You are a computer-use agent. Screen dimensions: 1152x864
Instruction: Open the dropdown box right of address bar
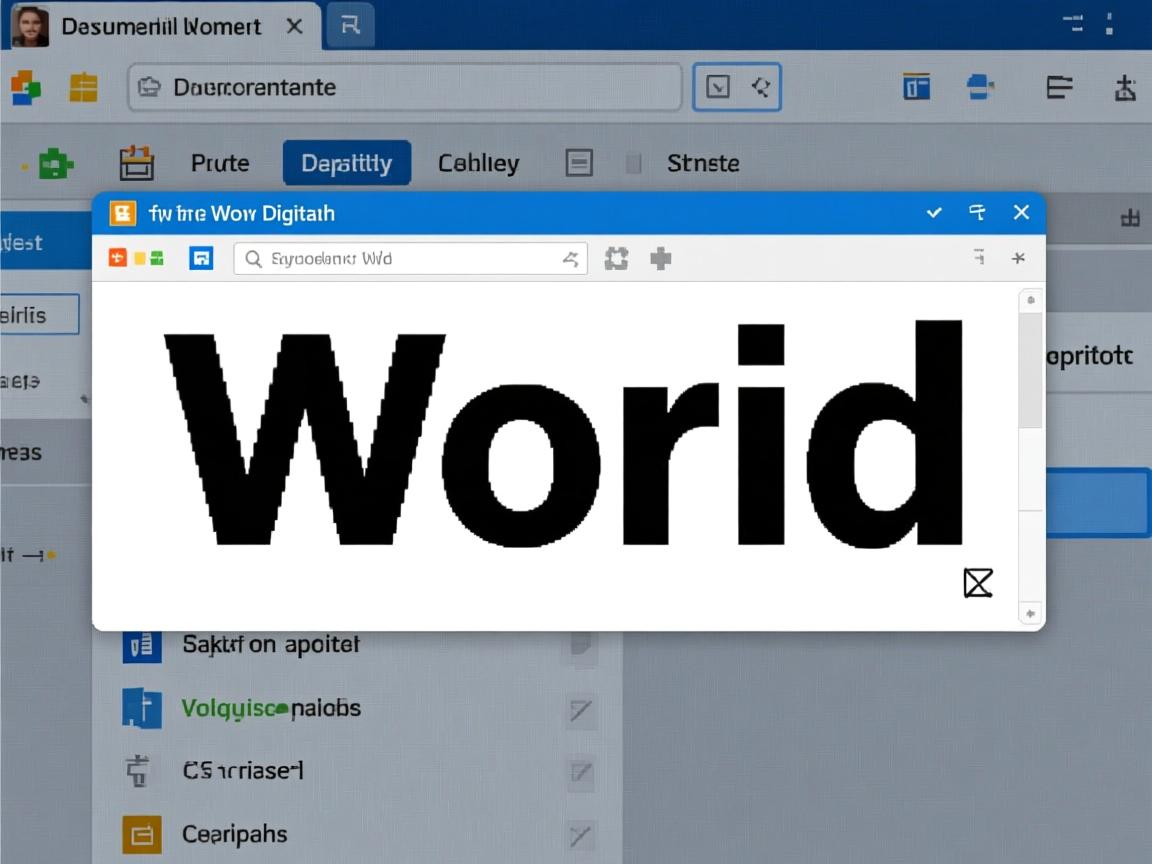point(736,88)
